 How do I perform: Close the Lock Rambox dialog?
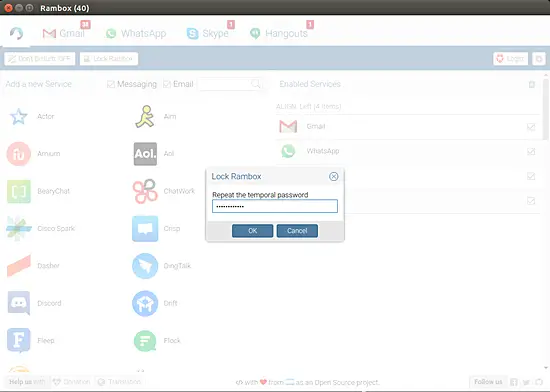pos(334,176)
